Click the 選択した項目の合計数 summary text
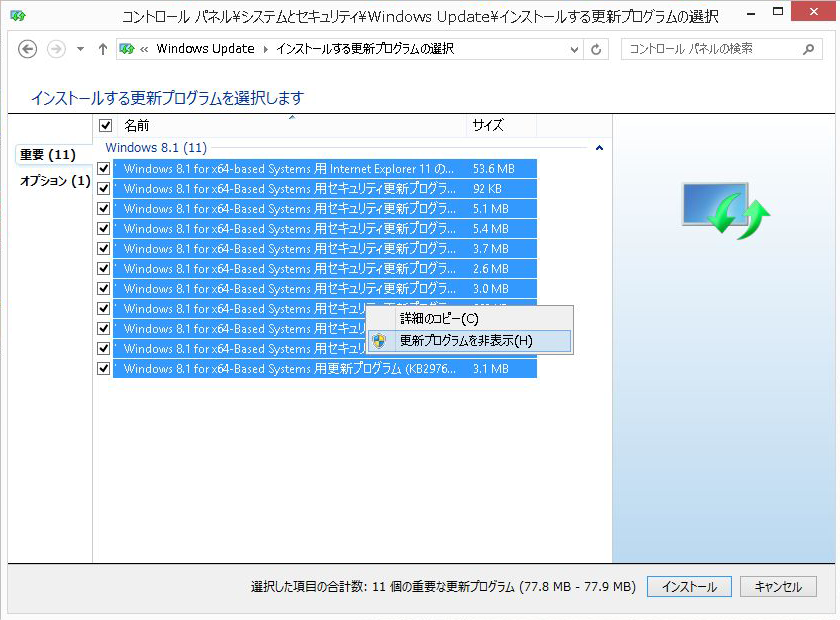This screenshot has height=620, width=840. [443, 587]
